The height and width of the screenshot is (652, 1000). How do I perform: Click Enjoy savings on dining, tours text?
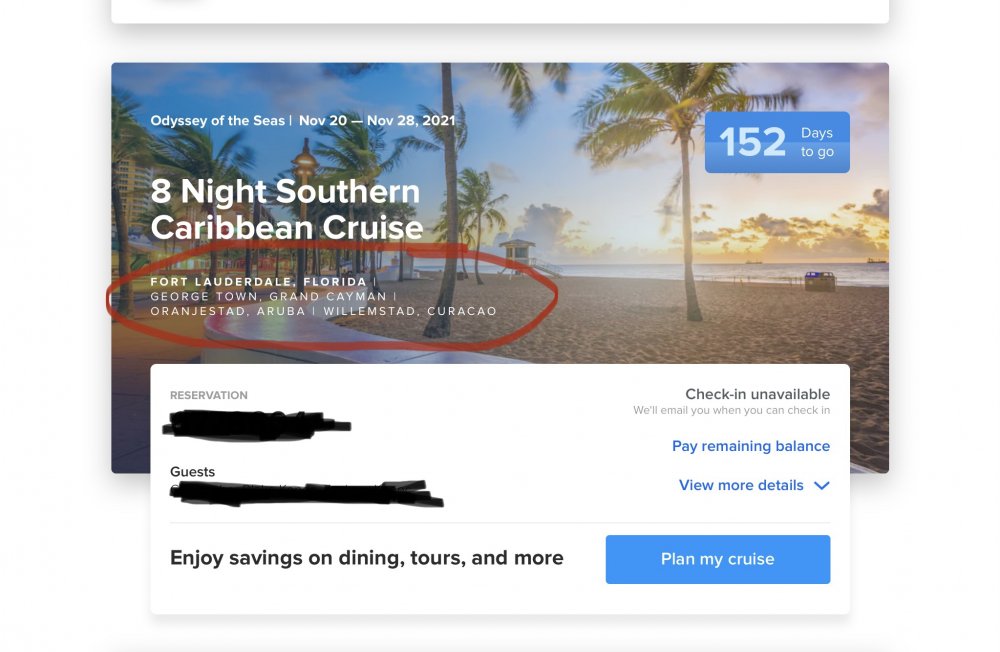coord(367,558)
